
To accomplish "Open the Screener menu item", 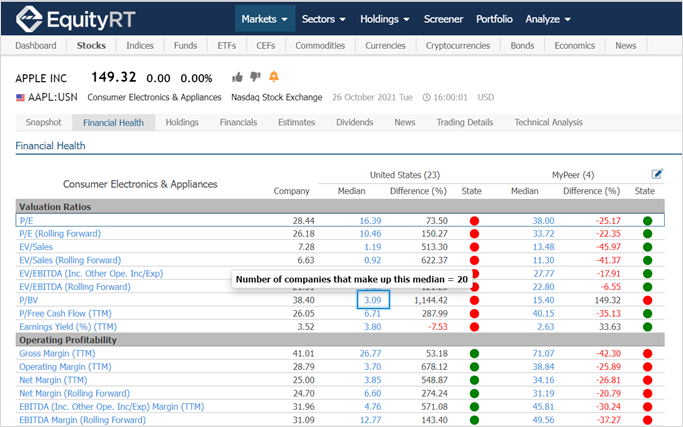I will 443,19.
